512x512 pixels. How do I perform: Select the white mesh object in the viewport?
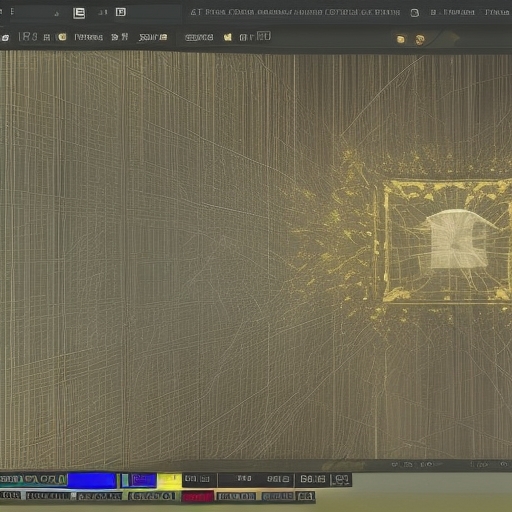(458, 240)
